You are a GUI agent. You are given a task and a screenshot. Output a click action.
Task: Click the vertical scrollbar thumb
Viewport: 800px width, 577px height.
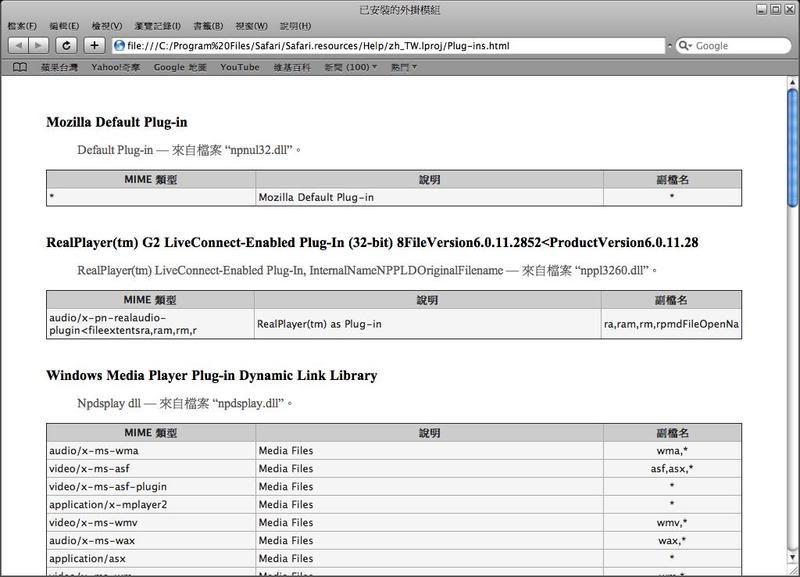pos(792,148)
